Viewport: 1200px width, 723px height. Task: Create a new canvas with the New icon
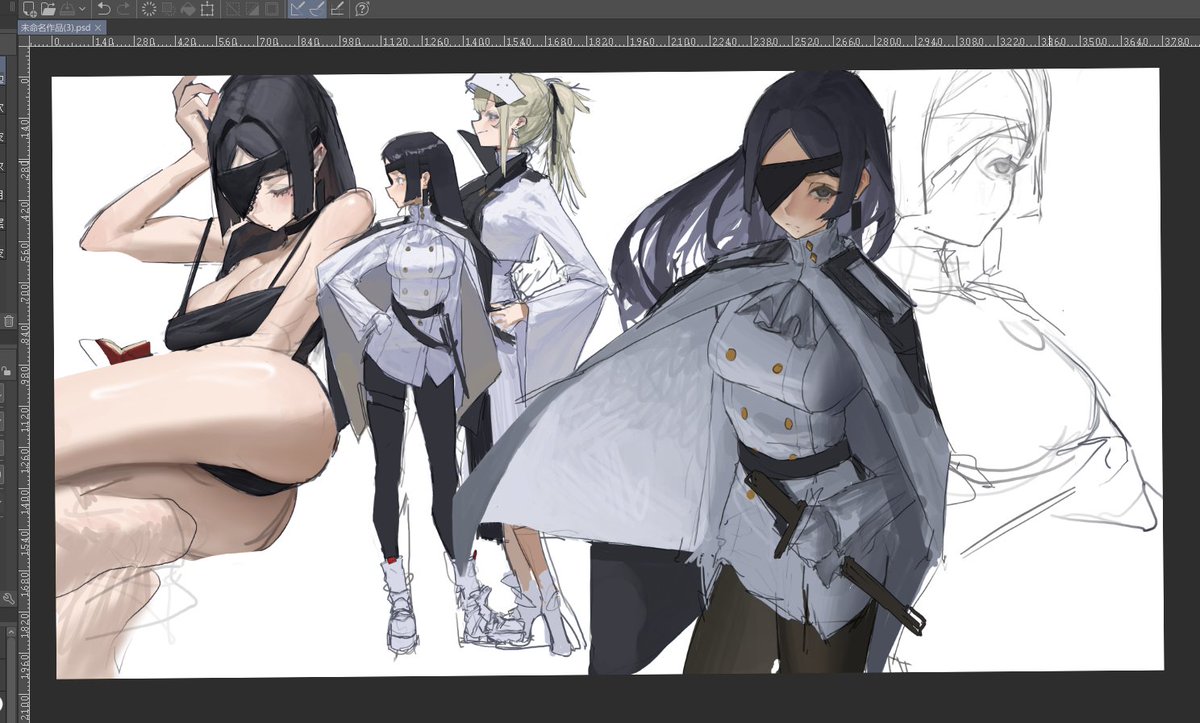(29, 9)
